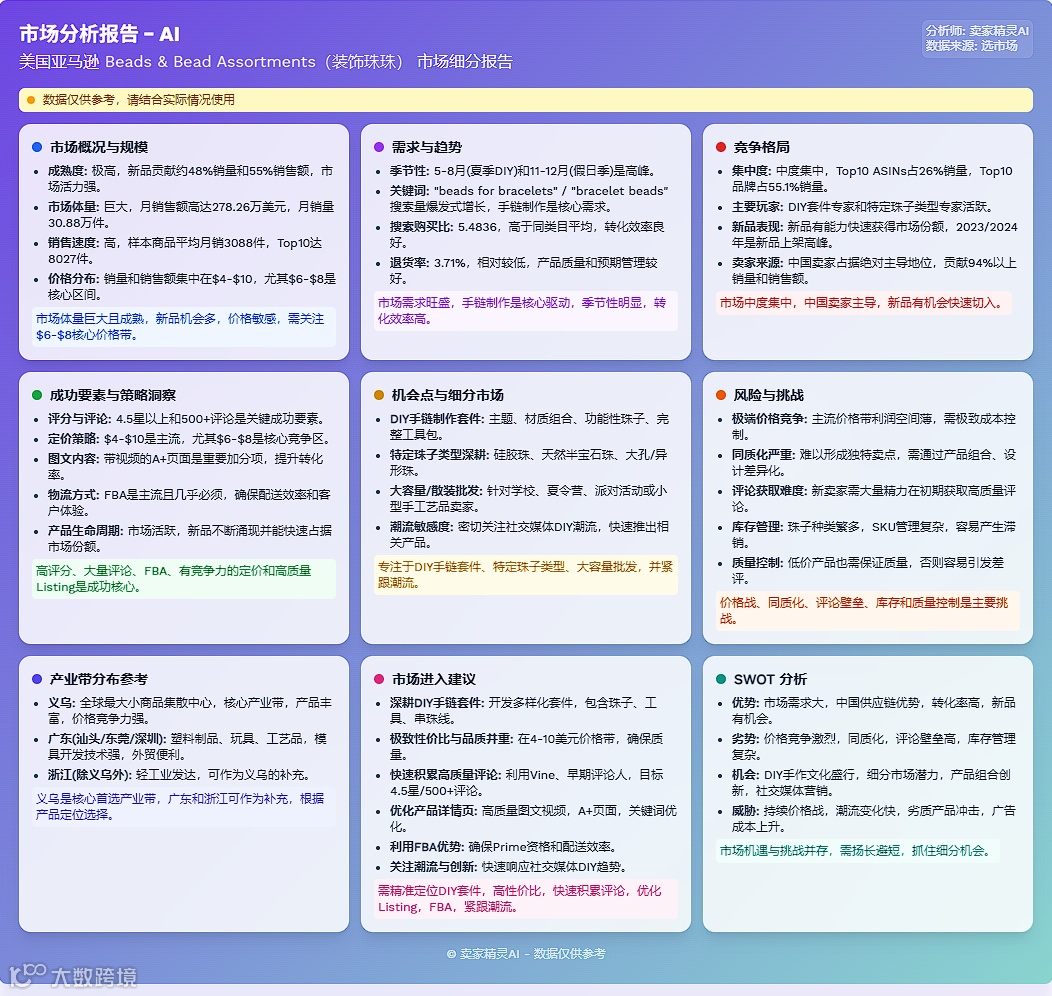Click the 广东(汕头/东莞/深圳) bullet
This screenshot has height=996, width=1052.
pyautogui.click(x=188, y=746)
